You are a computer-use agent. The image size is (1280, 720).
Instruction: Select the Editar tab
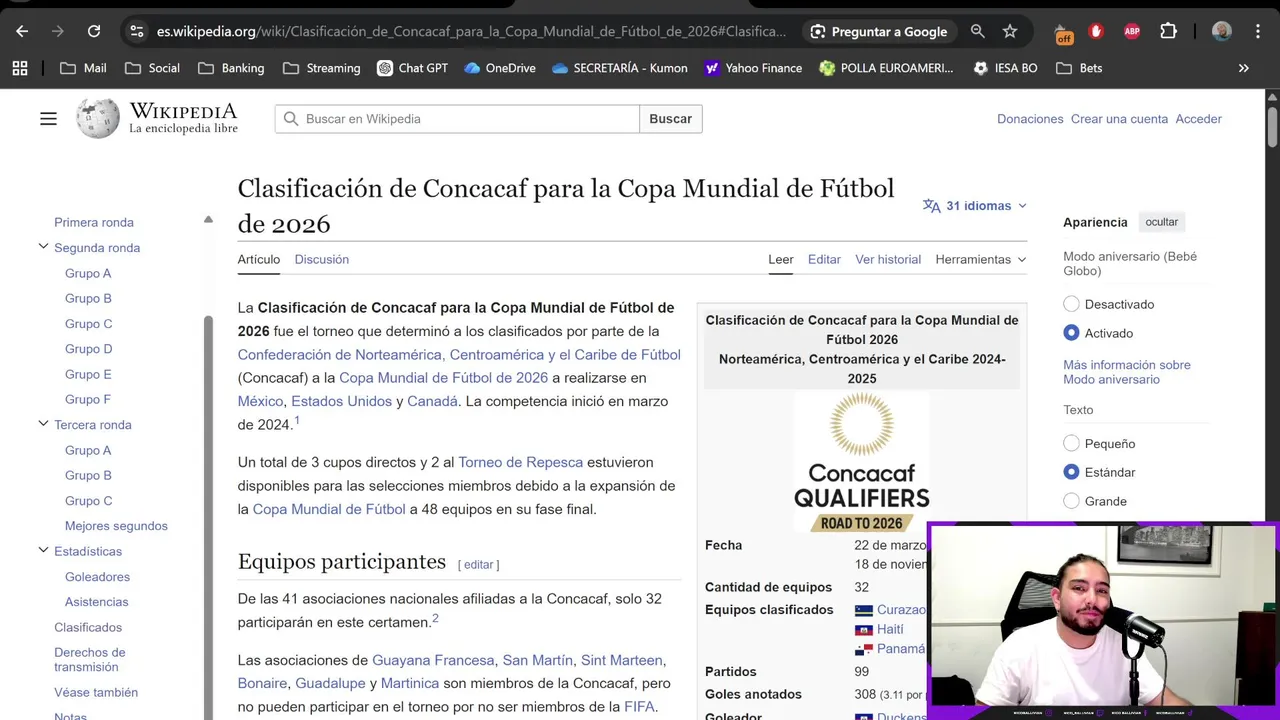(824, 259)
